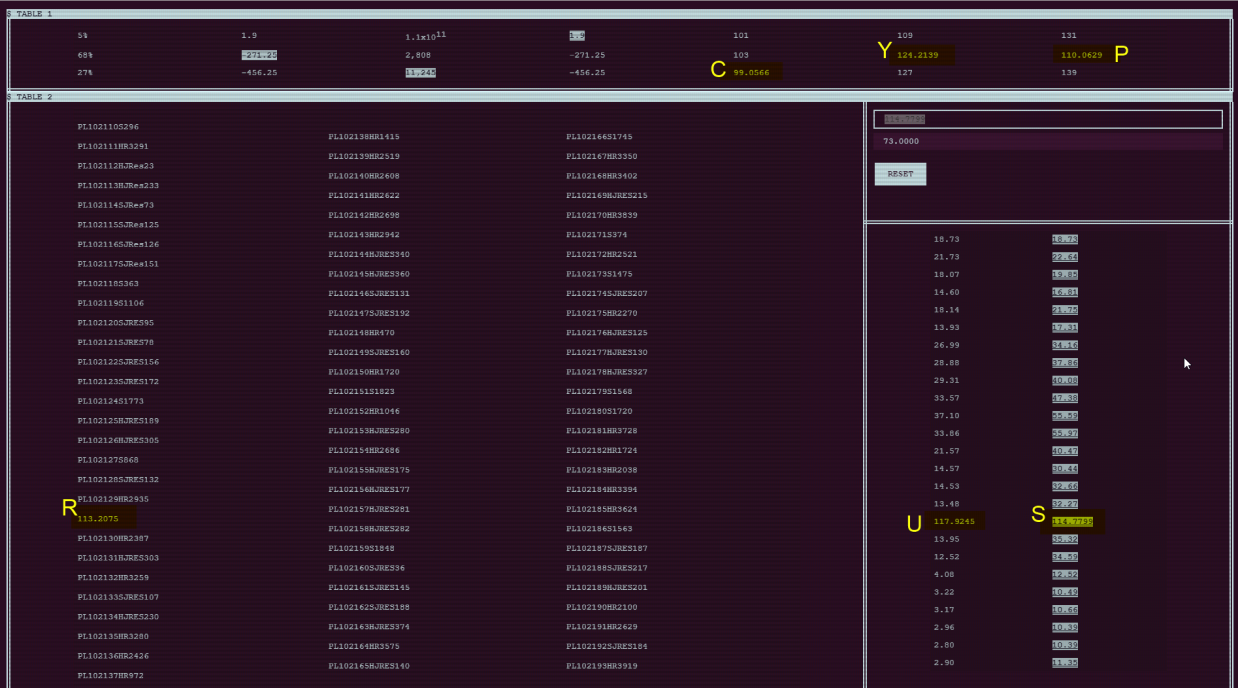The image size is (1238, 688).
Task: Click list entry PL102166S1745
Action: [599, 136]
